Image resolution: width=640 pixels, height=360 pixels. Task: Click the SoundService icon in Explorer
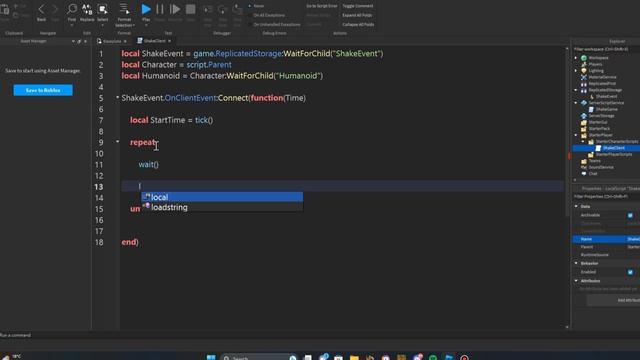pyautogui.click(x=584, y=167)
